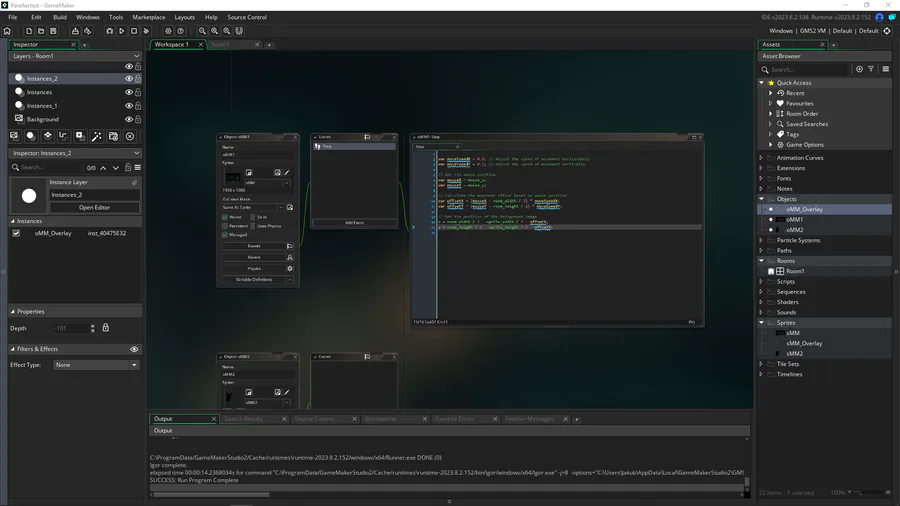Open Game Options gear in the toolbar

coord(168,31)
